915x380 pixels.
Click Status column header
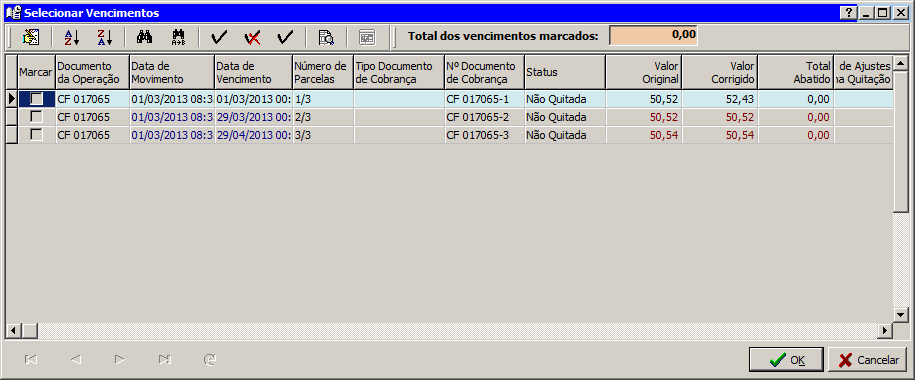pos(565,72)
